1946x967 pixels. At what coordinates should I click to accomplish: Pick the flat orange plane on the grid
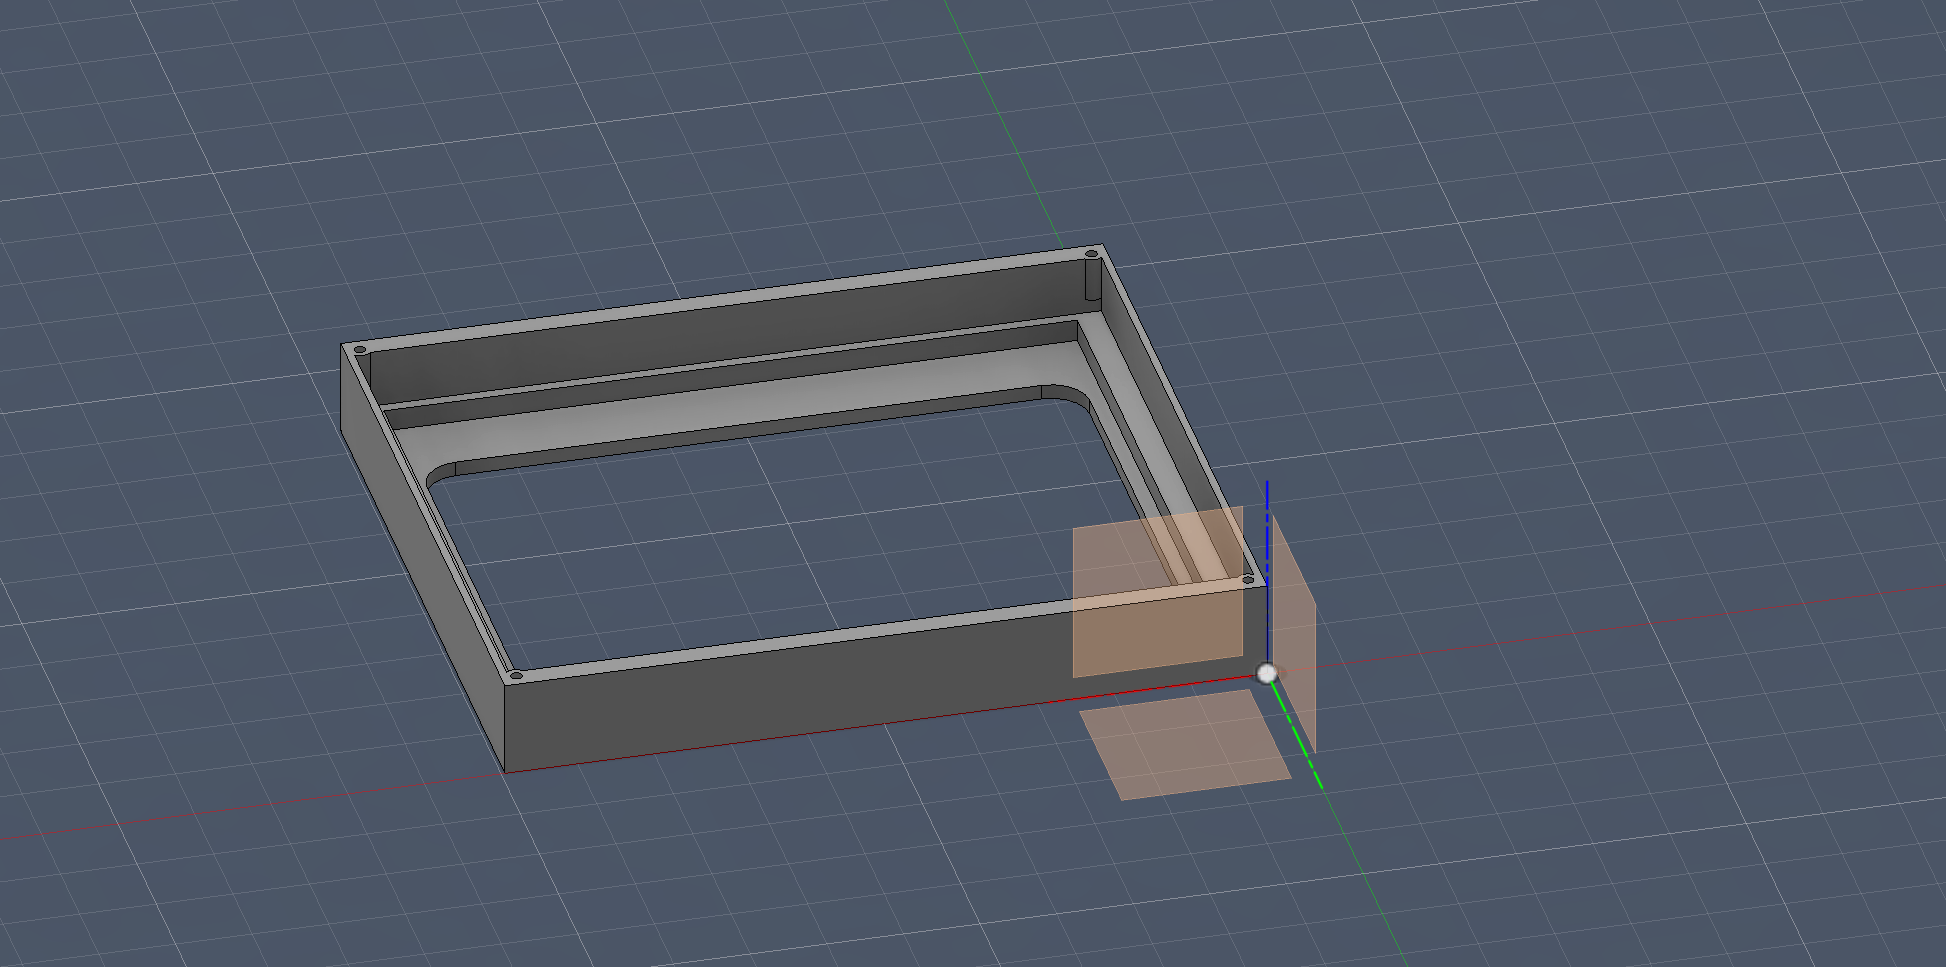(1185, 745)
